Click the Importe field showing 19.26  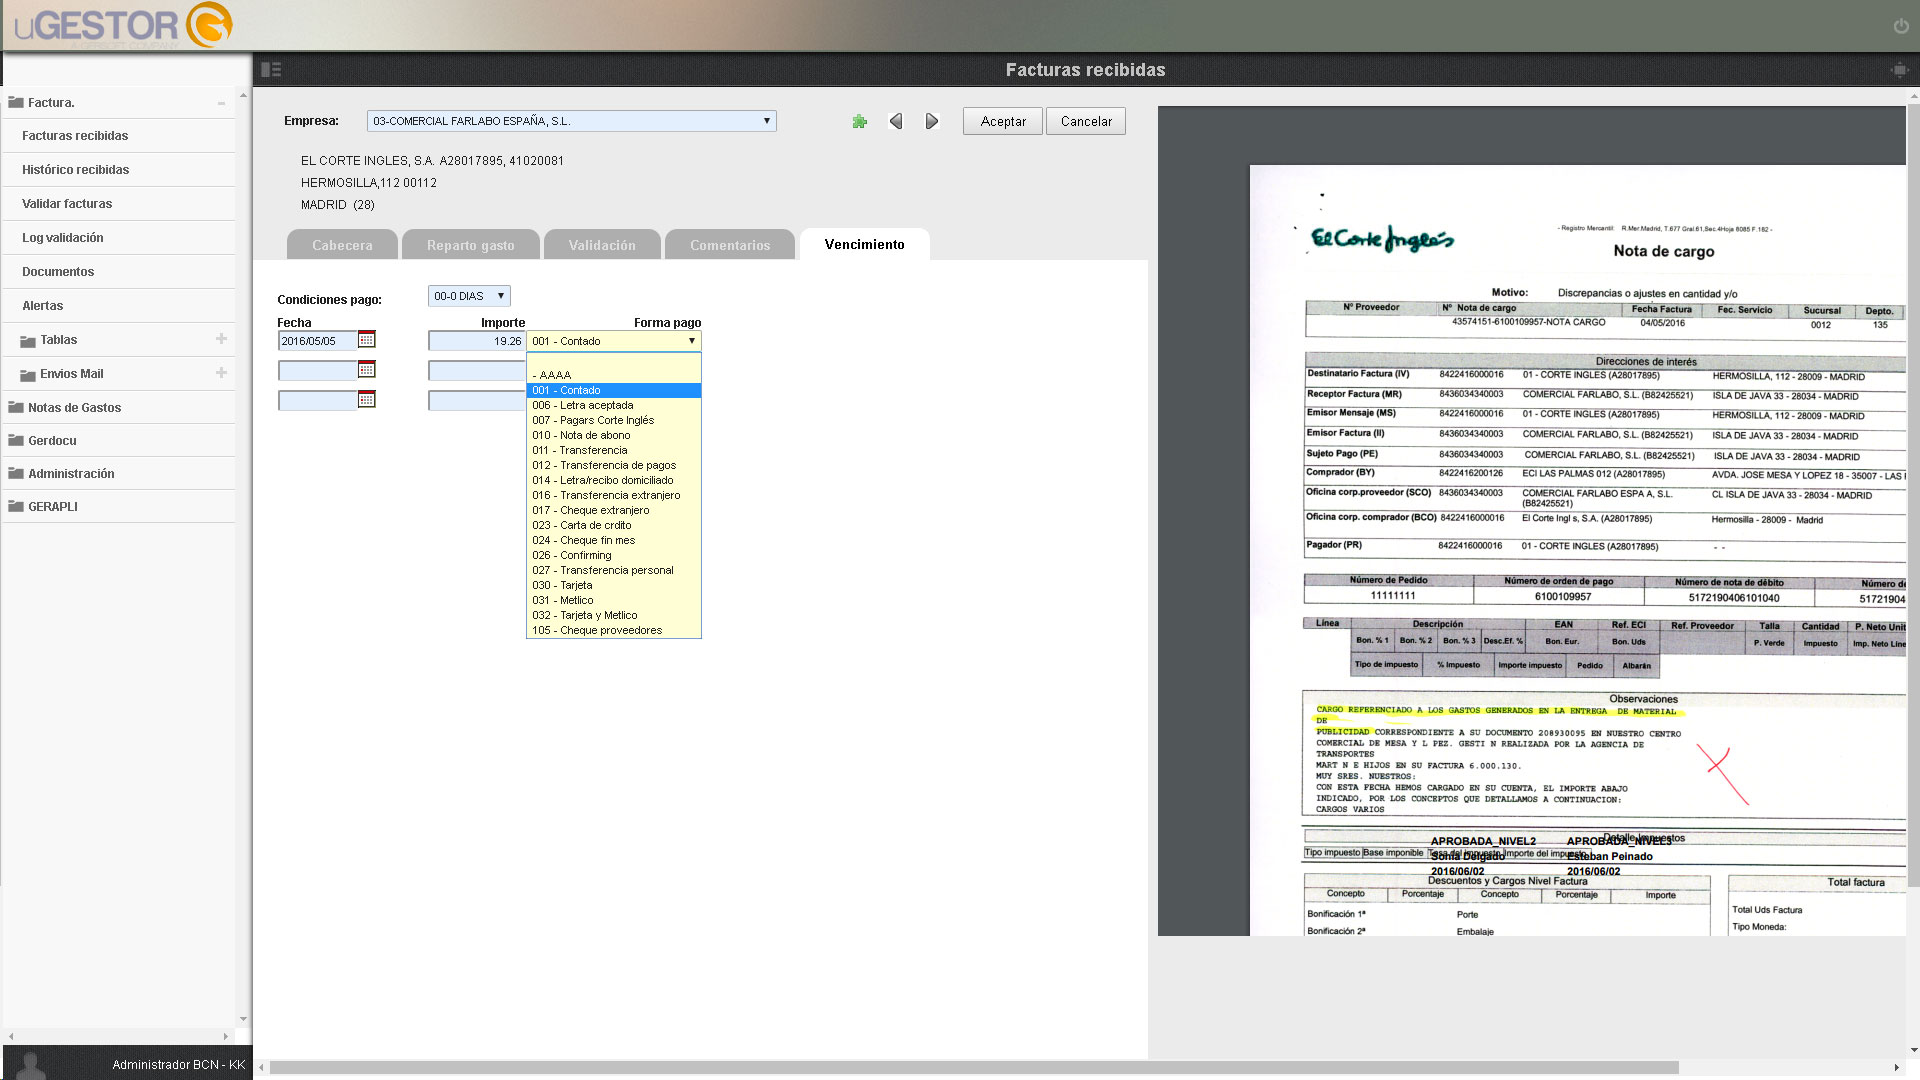point(477,341)
